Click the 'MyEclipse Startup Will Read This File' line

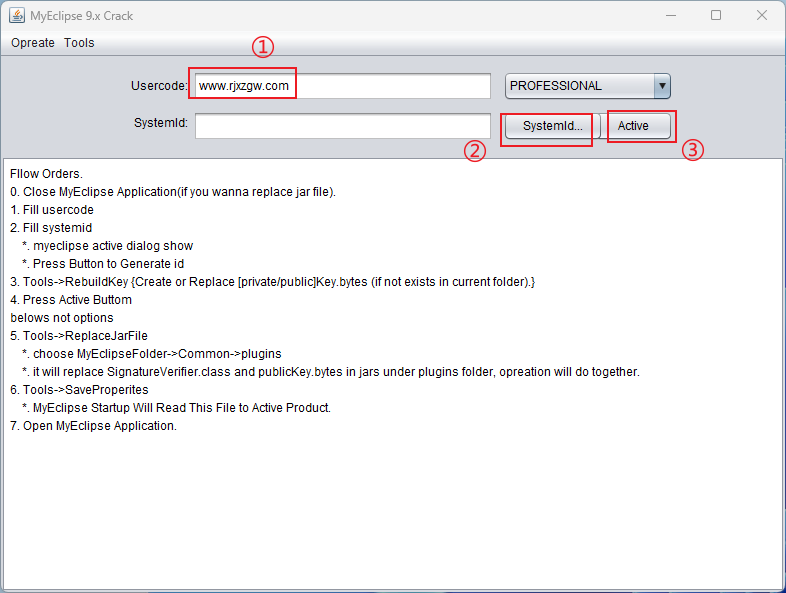point(176,408)
